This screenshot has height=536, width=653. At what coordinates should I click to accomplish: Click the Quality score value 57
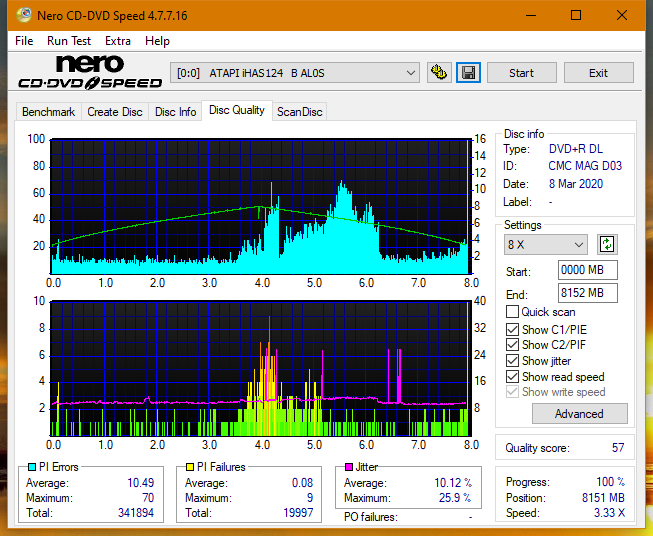pyautogui.click(x=618, y=448)
